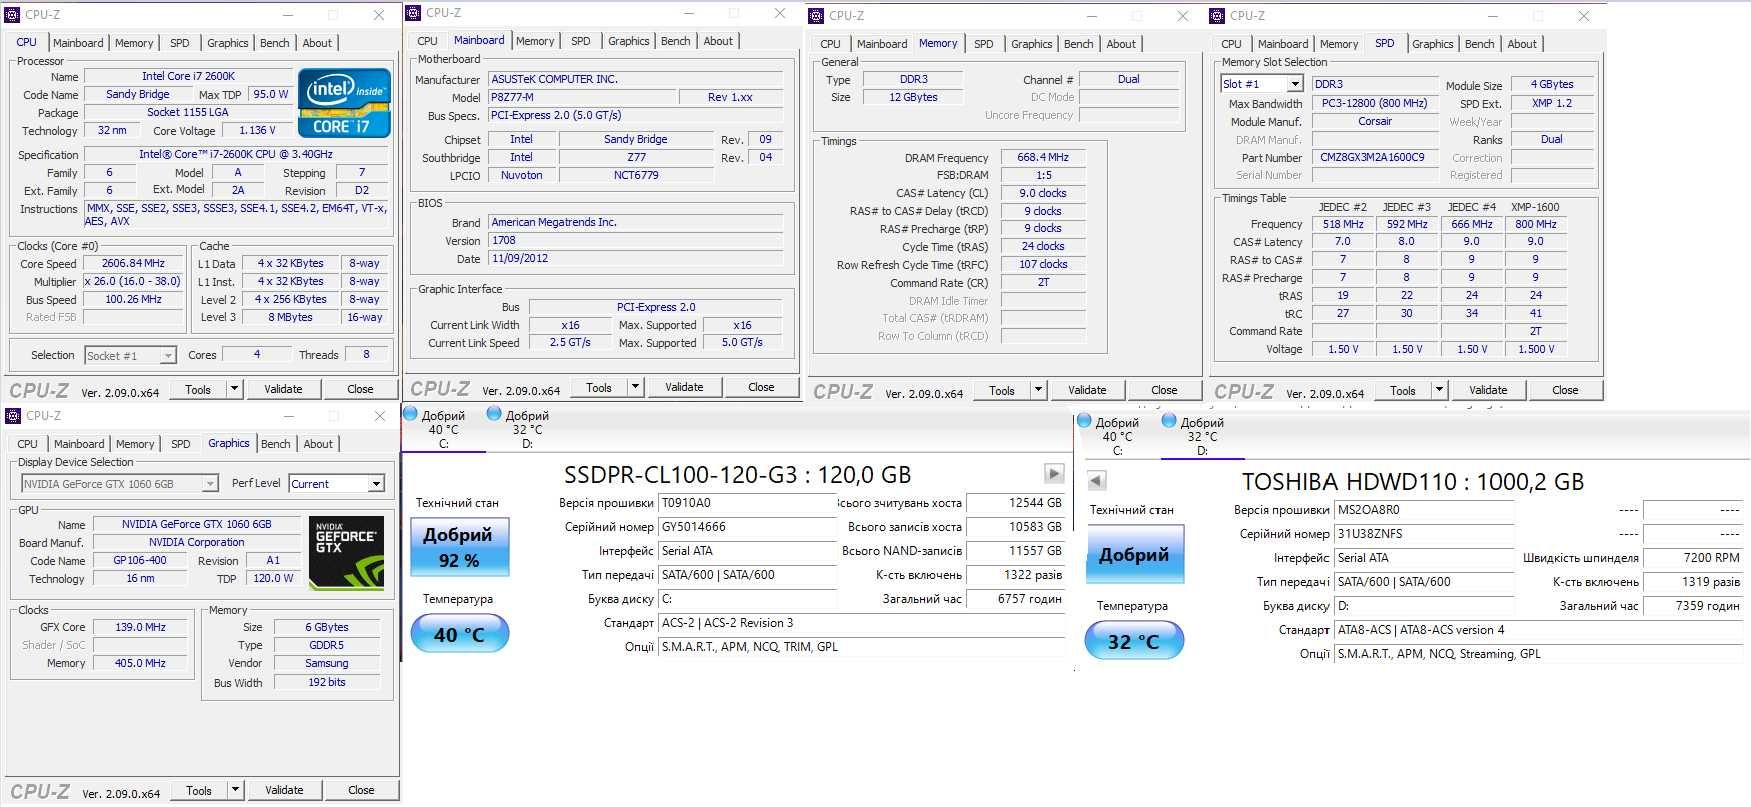Click the NVIDIA GeForce GTX logo image
Viewport: 1751px width, 807px height.
(346, 551)
